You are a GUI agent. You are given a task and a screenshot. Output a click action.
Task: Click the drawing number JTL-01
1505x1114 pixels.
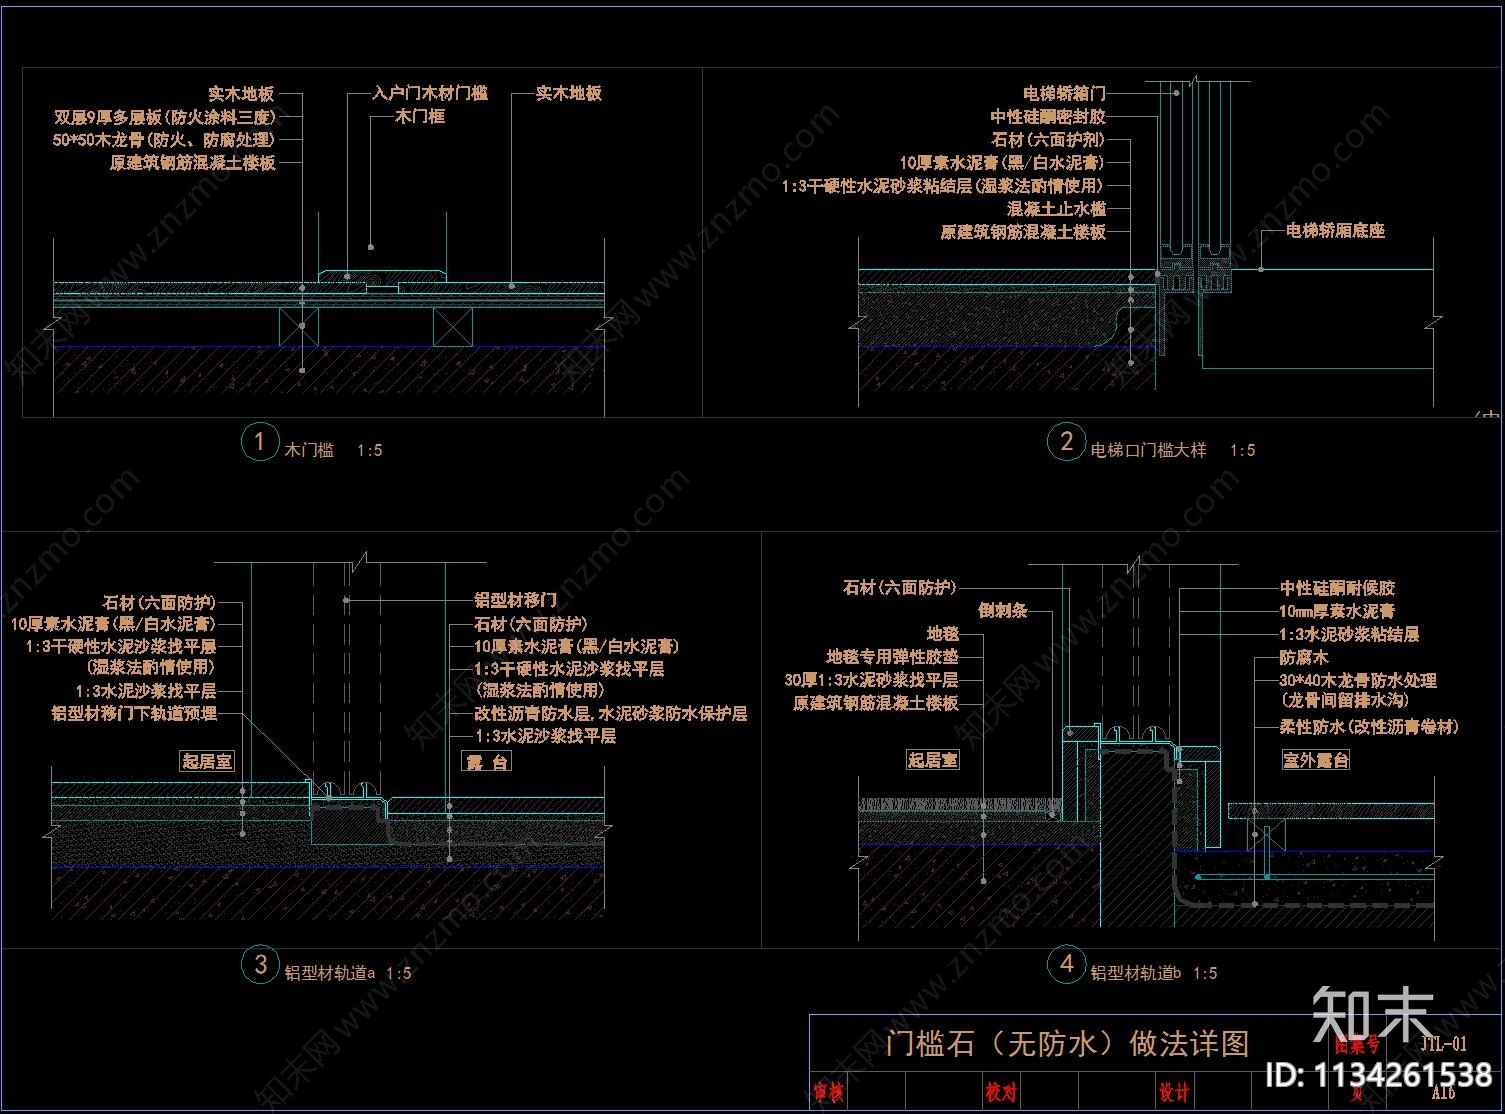click(1443, 1043)
